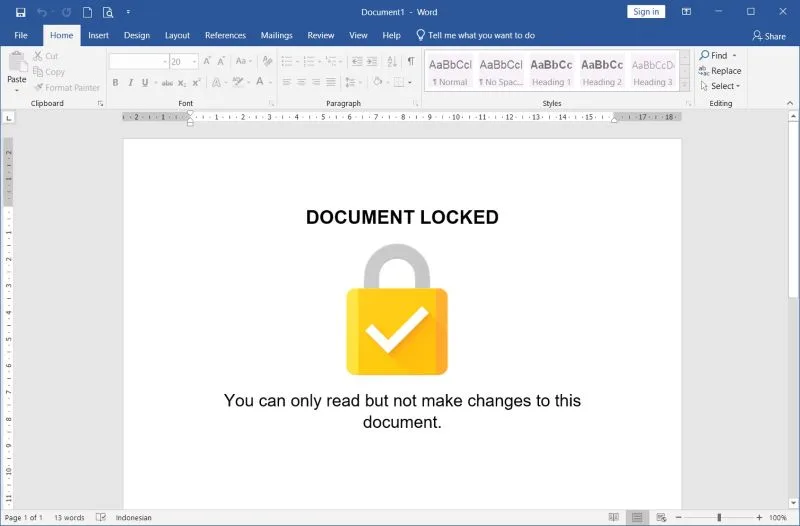Viewport: 800px width, 526px height.
Task: Open Print Preview icon in quick access toolbar
Action: (108, 12)
